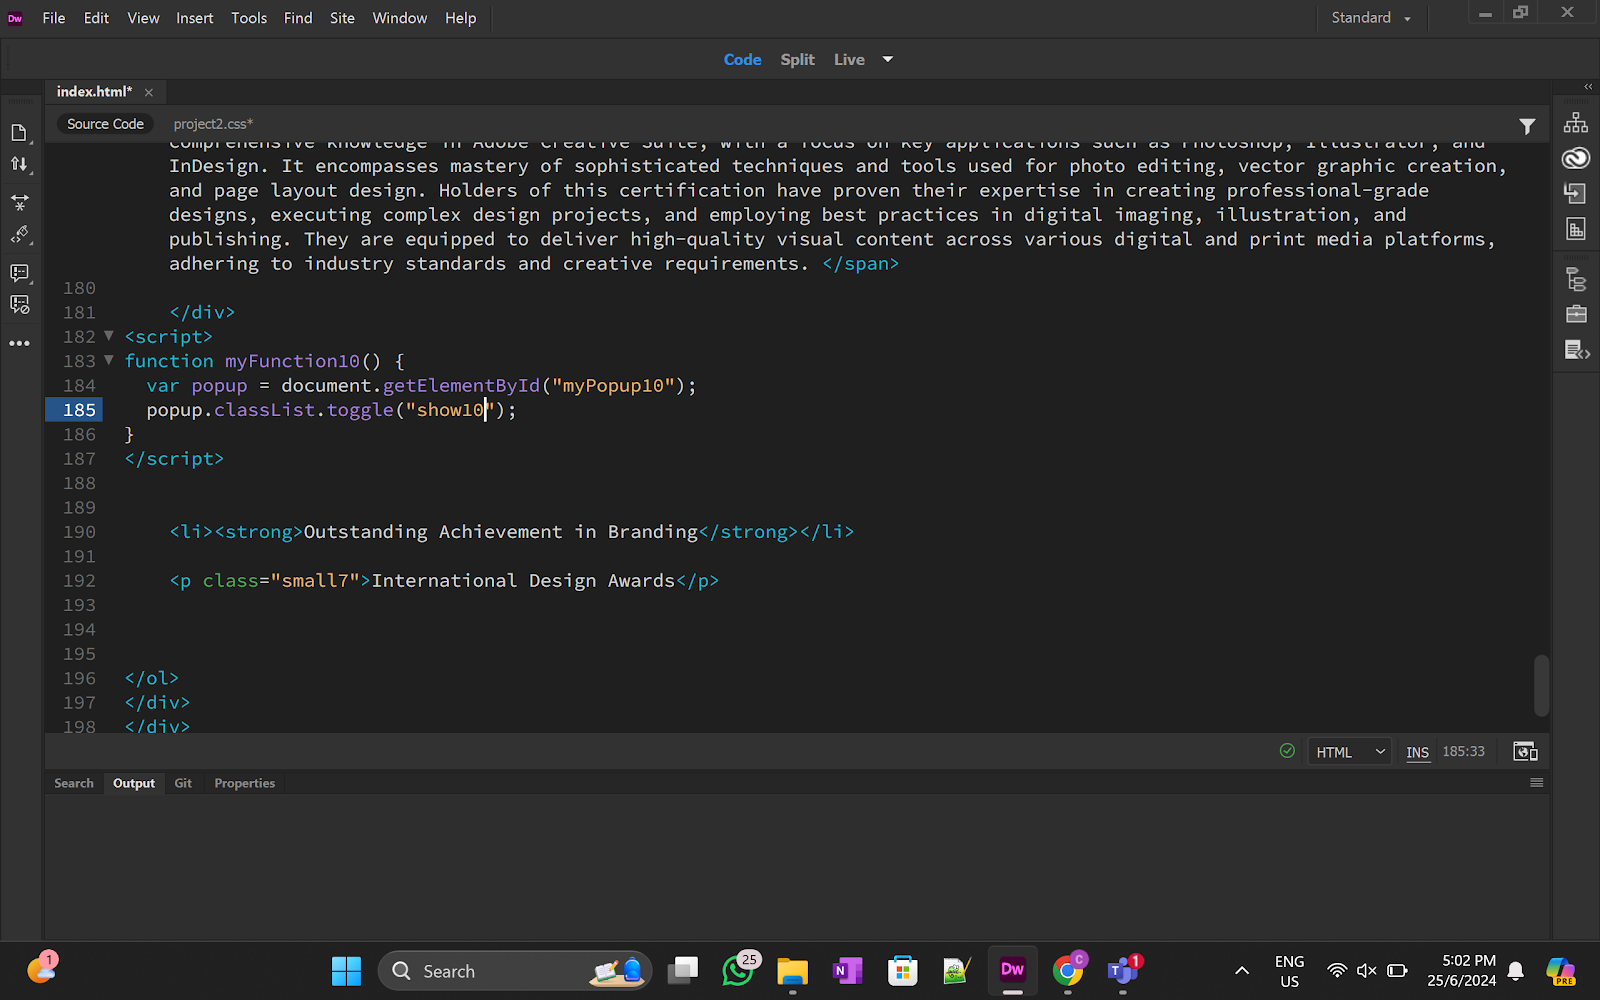The image size is (1600, 1000).
Task: Open the Live view options dropdown arrow
Action: (x=887, y=60)
